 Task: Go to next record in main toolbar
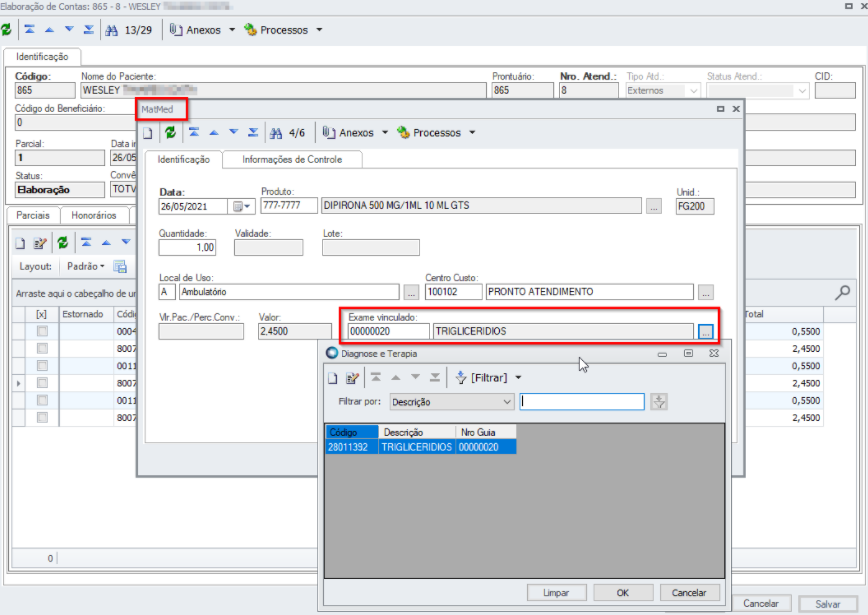[69, 30]
